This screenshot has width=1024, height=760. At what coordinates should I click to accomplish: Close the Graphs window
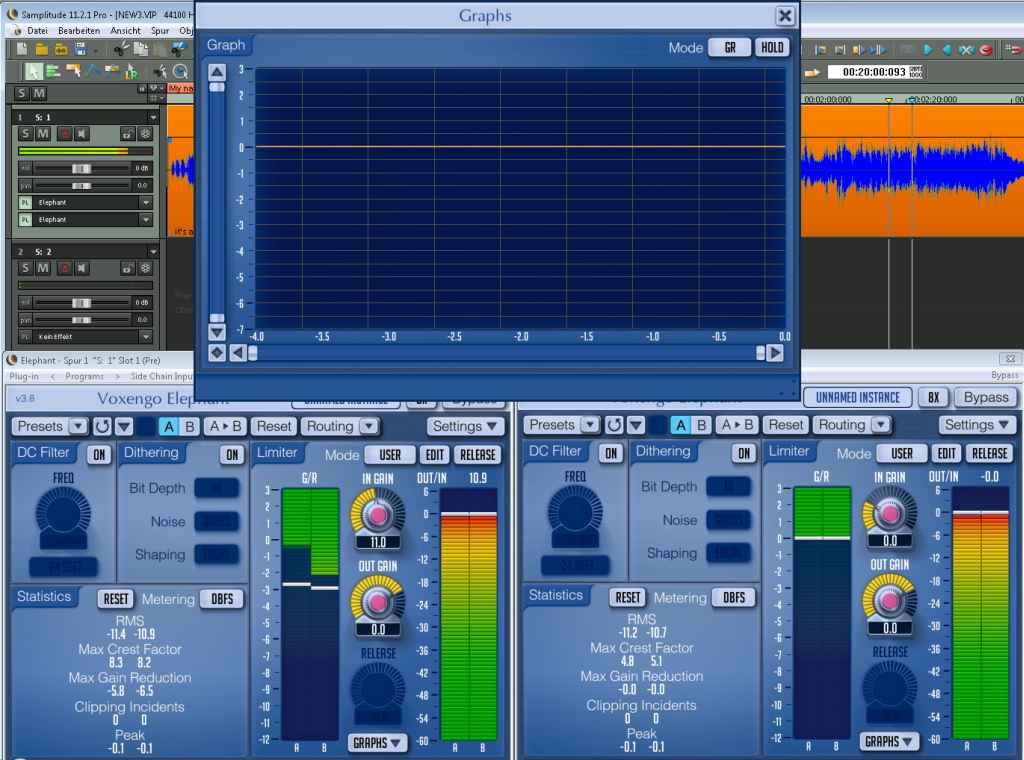(785, 16)
